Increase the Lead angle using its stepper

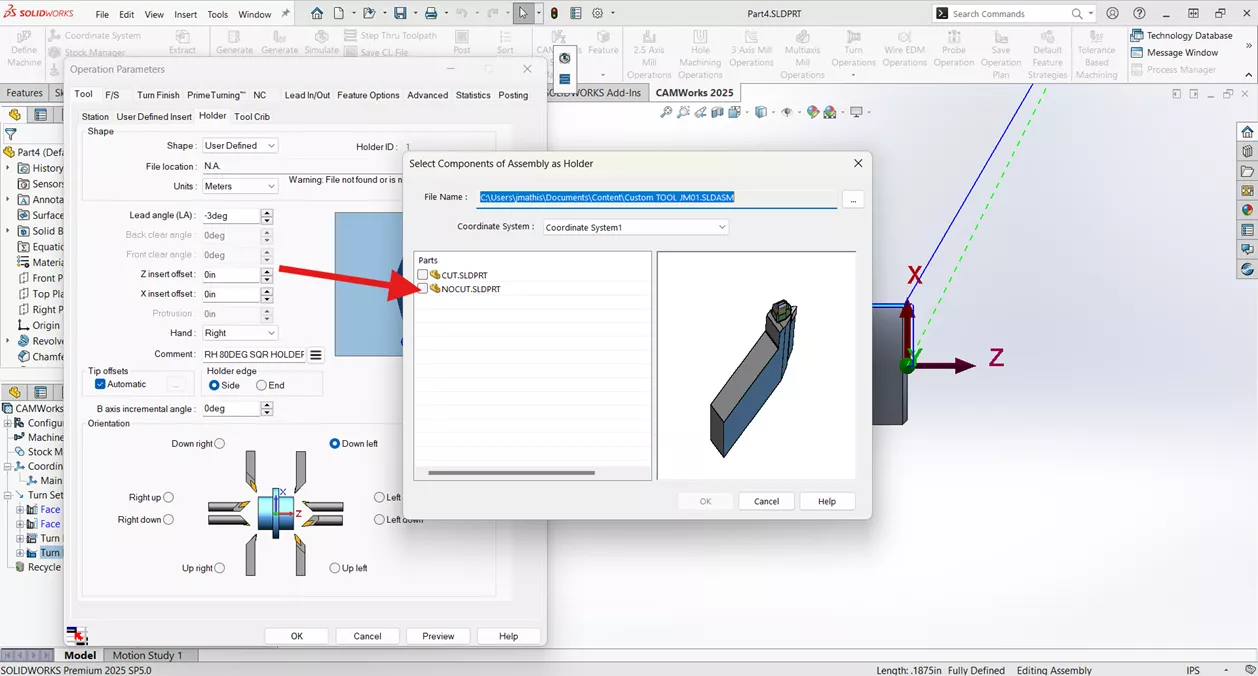(x=266, y=210)
